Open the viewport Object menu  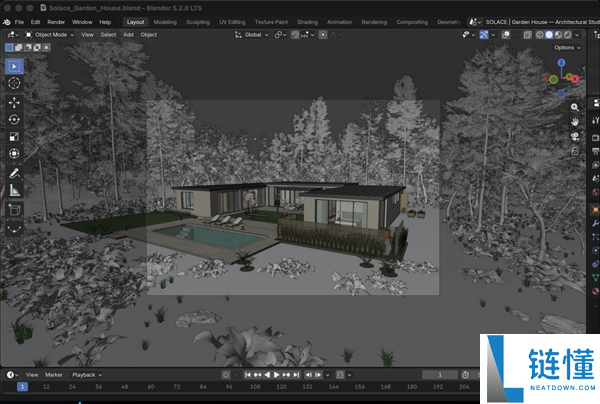click(148, 35)
